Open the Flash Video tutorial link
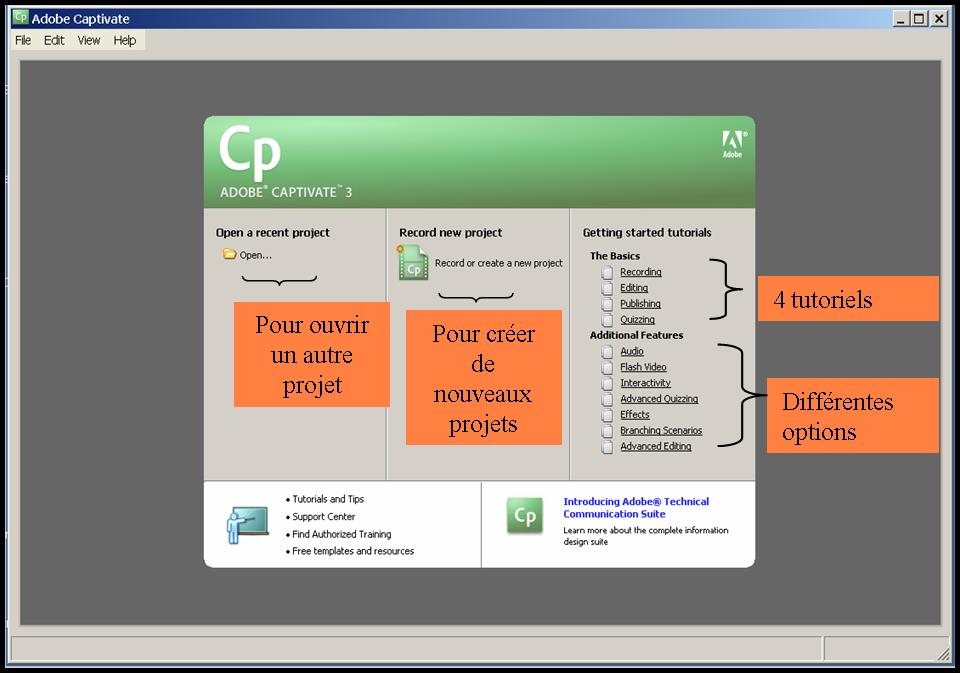Screen dimensions: 960x673 (643, 367)
